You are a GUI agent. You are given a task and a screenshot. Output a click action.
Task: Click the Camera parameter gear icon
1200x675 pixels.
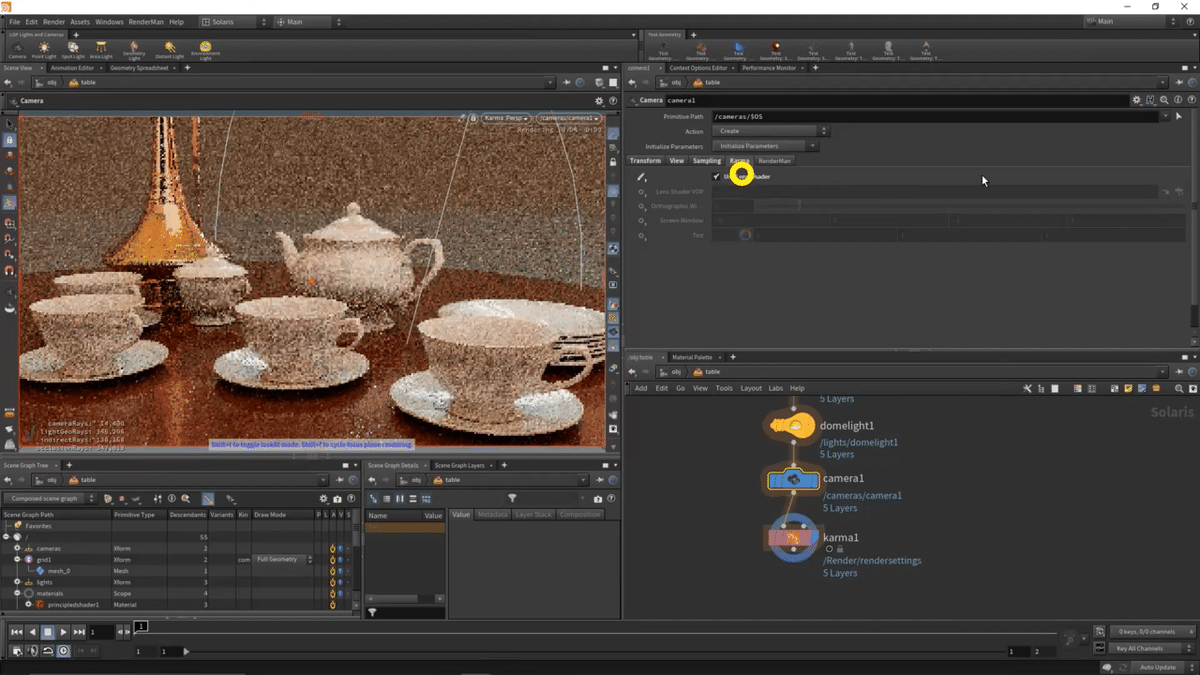[x=1136, y=100]
